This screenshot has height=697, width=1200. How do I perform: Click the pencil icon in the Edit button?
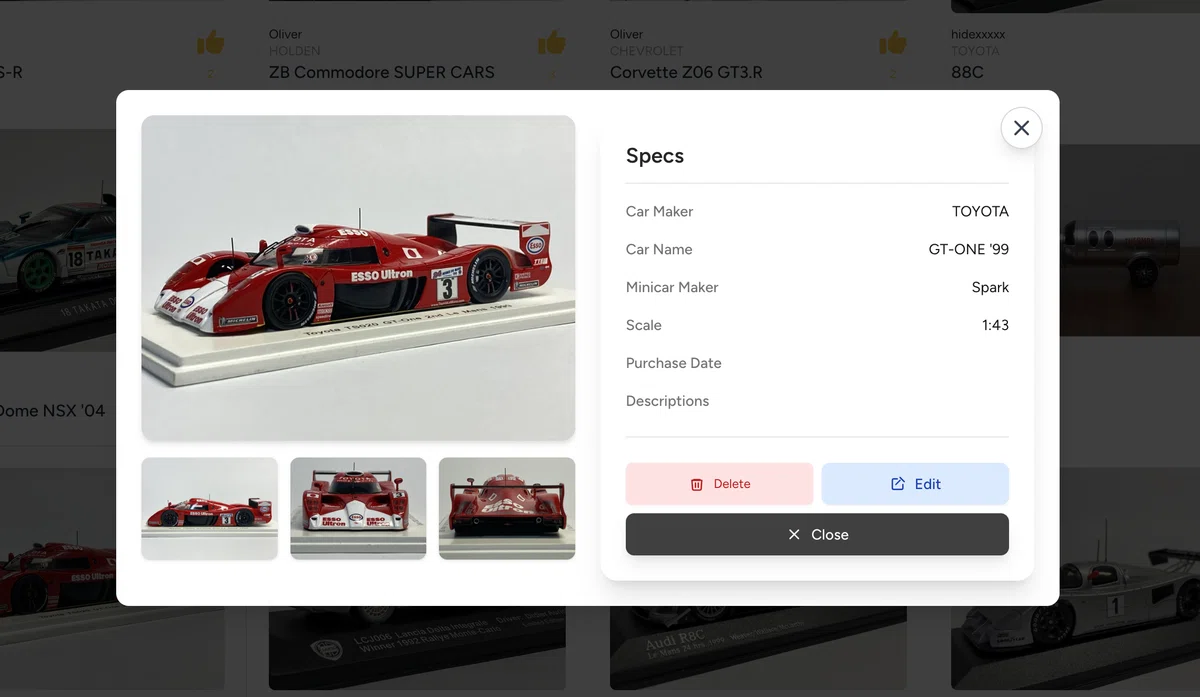898,484
